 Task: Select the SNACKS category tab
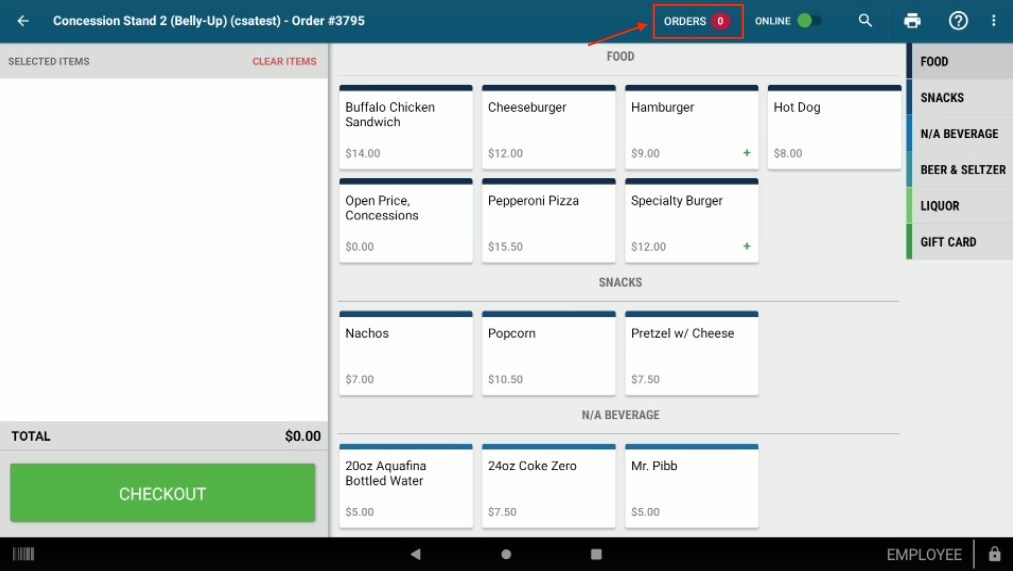coord(960,98)
